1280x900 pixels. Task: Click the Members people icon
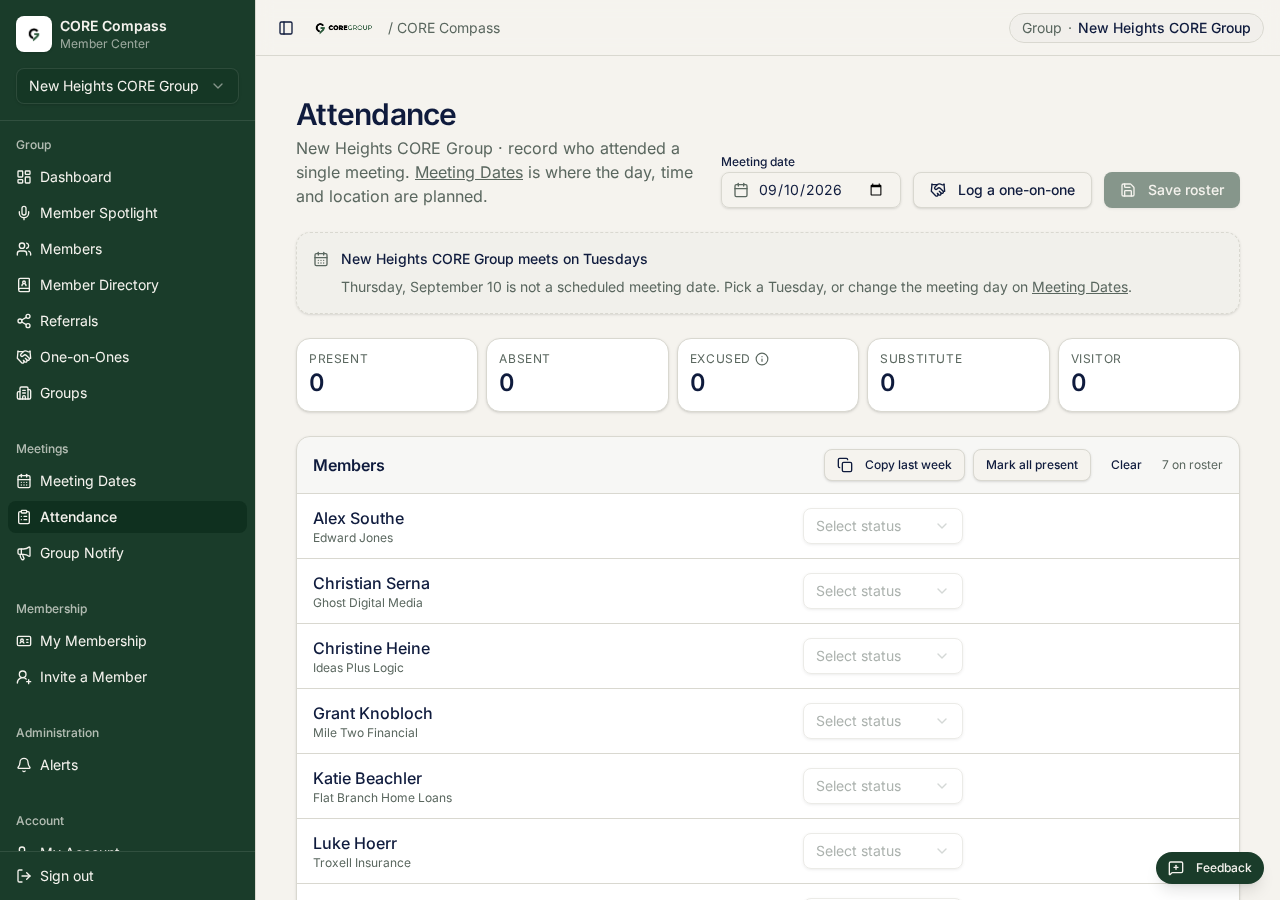pos(24,249)
